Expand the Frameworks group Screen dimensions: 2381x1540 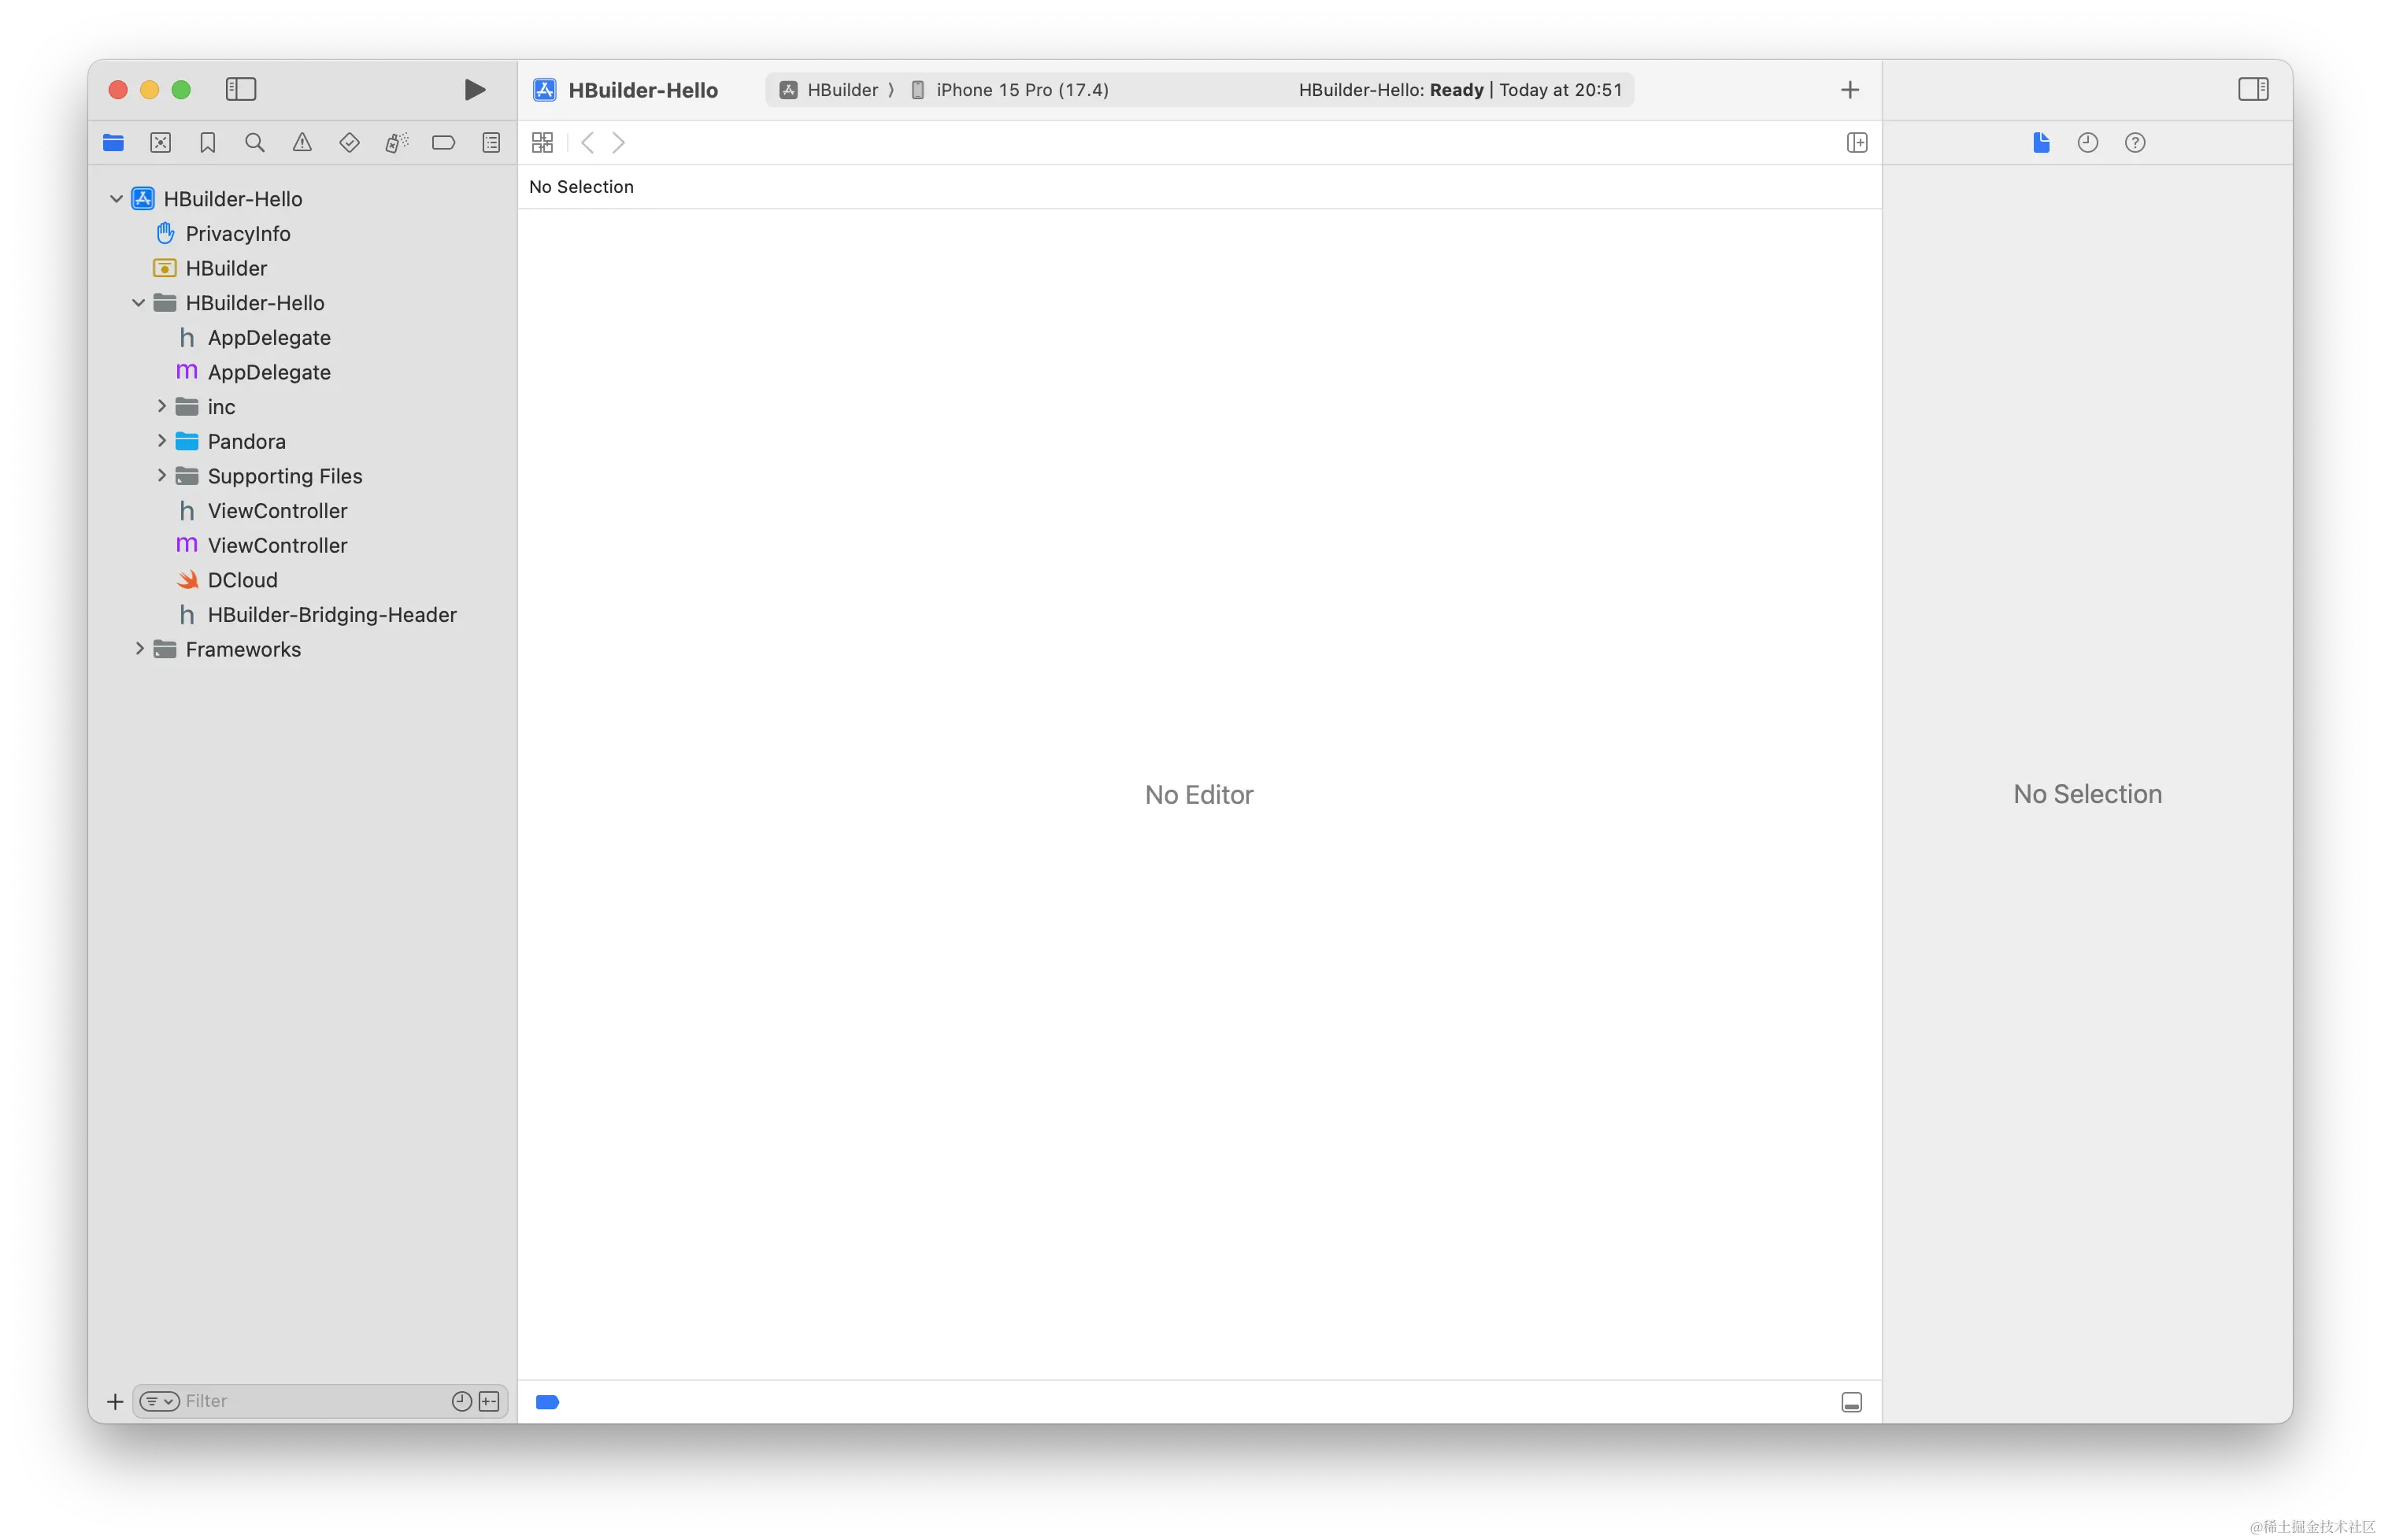[x=139, y=649]
